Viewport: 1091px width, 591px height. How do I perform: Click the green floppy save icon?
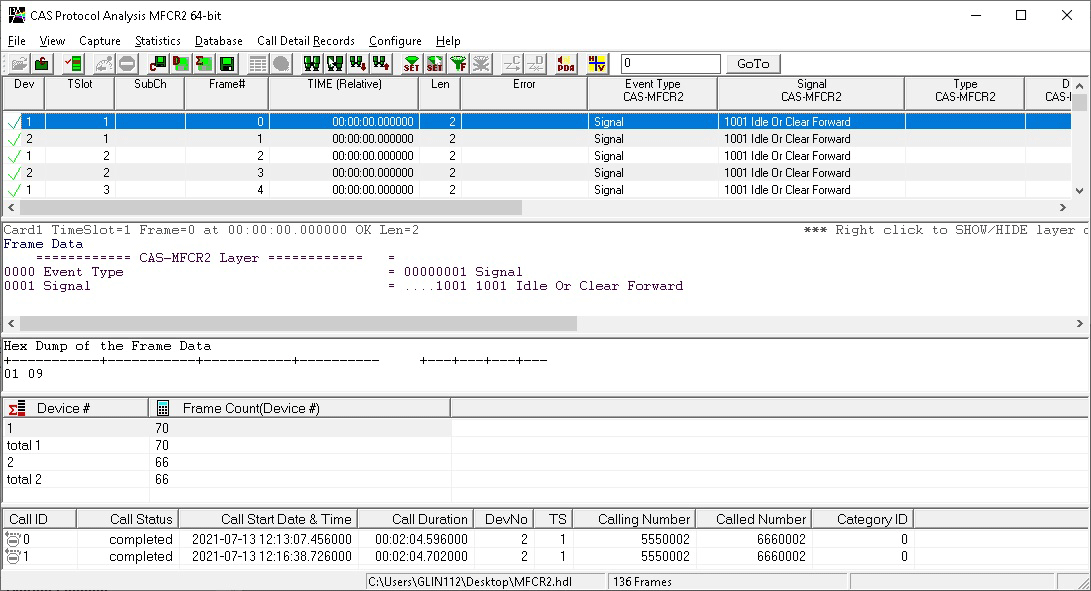coord(227,64)
